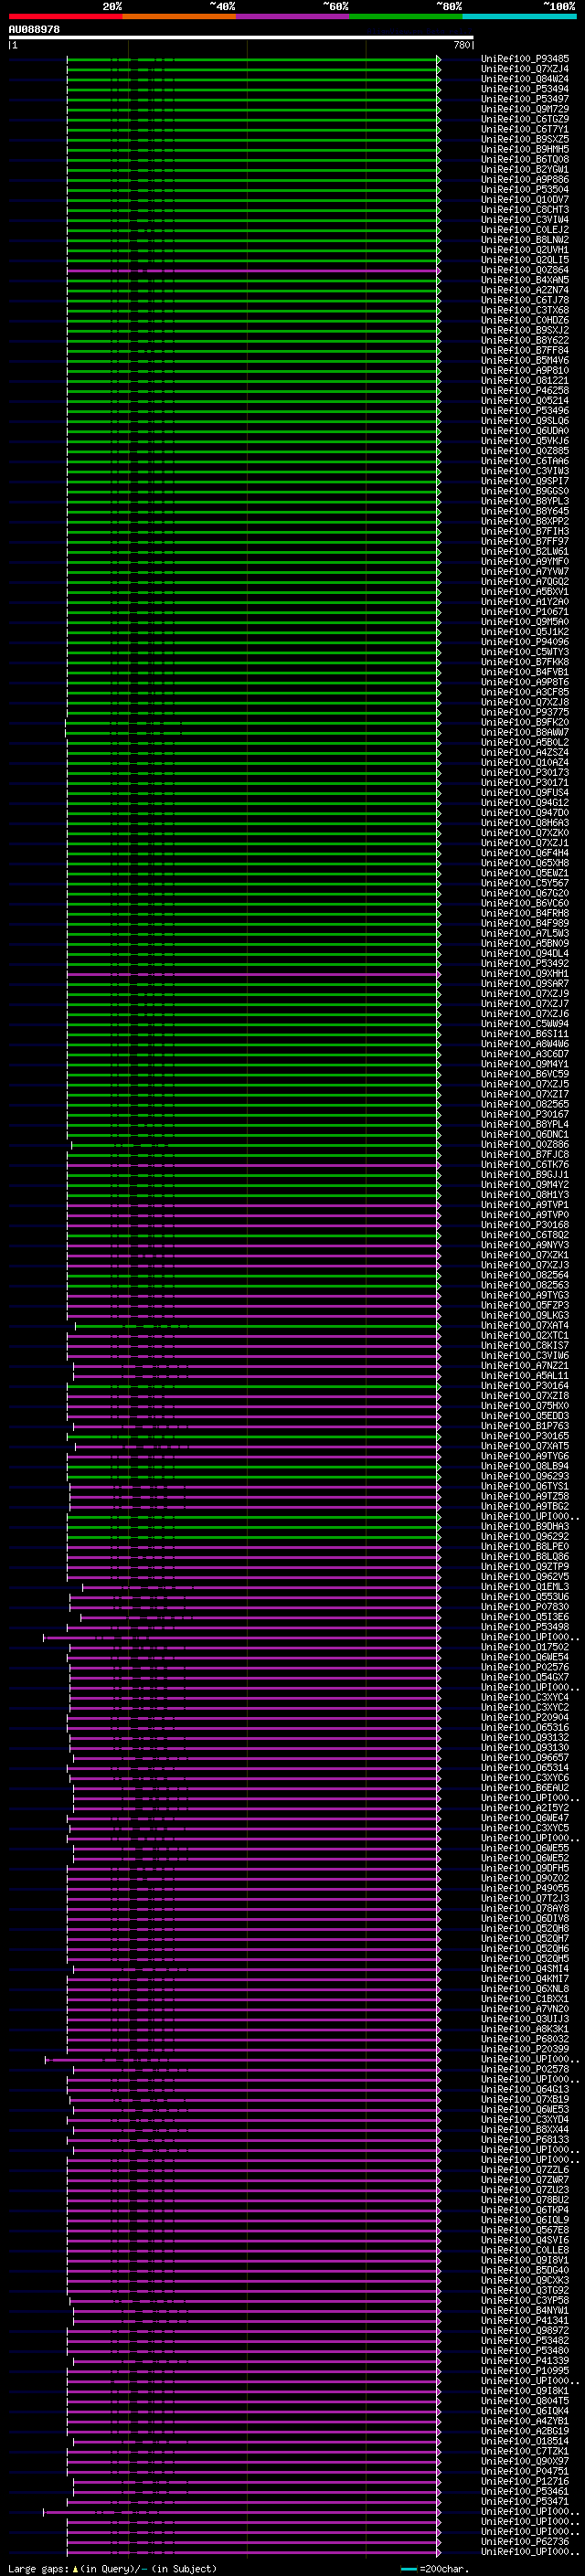Open hit UniRef100_Q7XZJ4
The height and width of the screenshot is (2576, 585).
(x=525, y=69)
